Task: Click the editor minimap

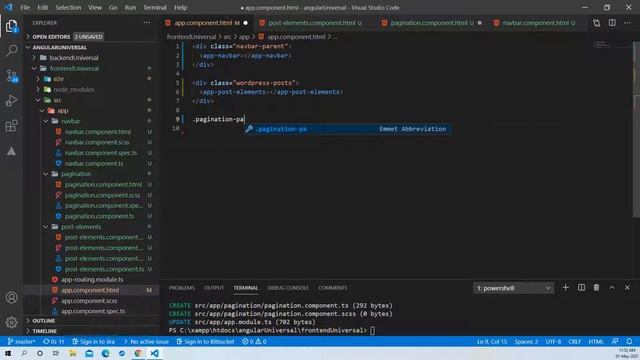Action: [611, 44]
